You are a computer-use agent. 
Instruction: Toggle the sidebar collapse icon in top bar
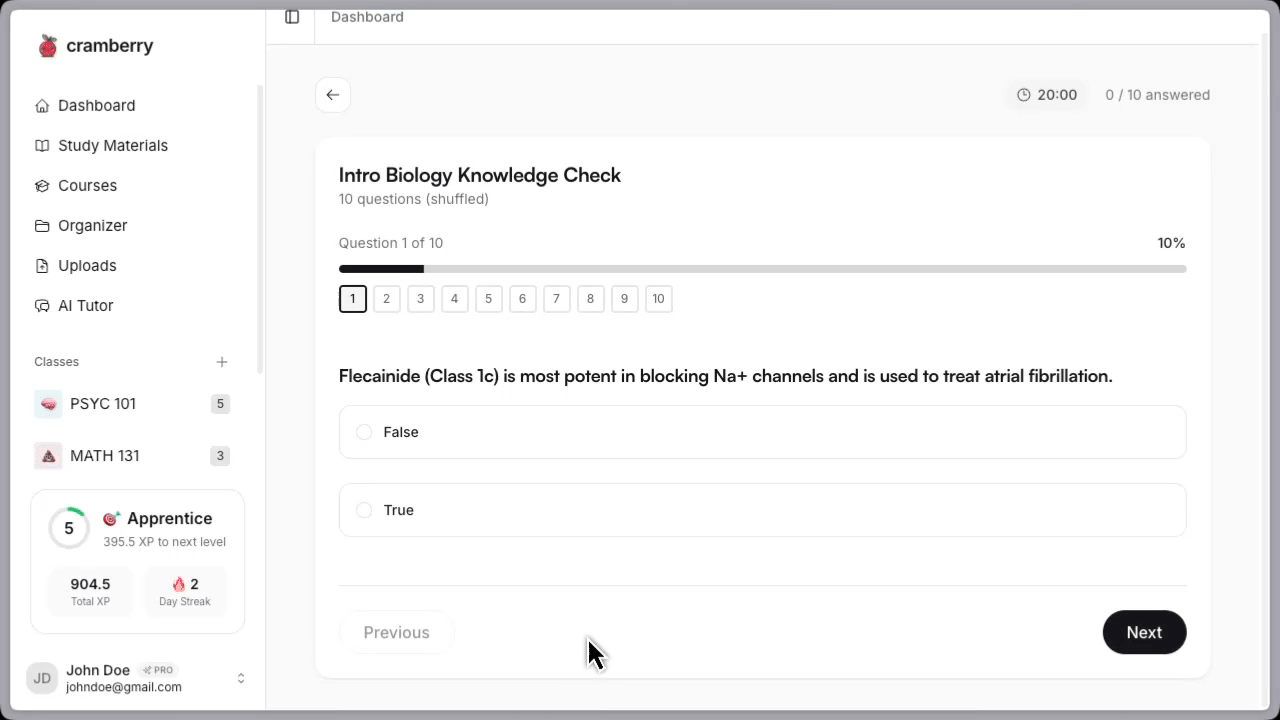click(292, 17)
